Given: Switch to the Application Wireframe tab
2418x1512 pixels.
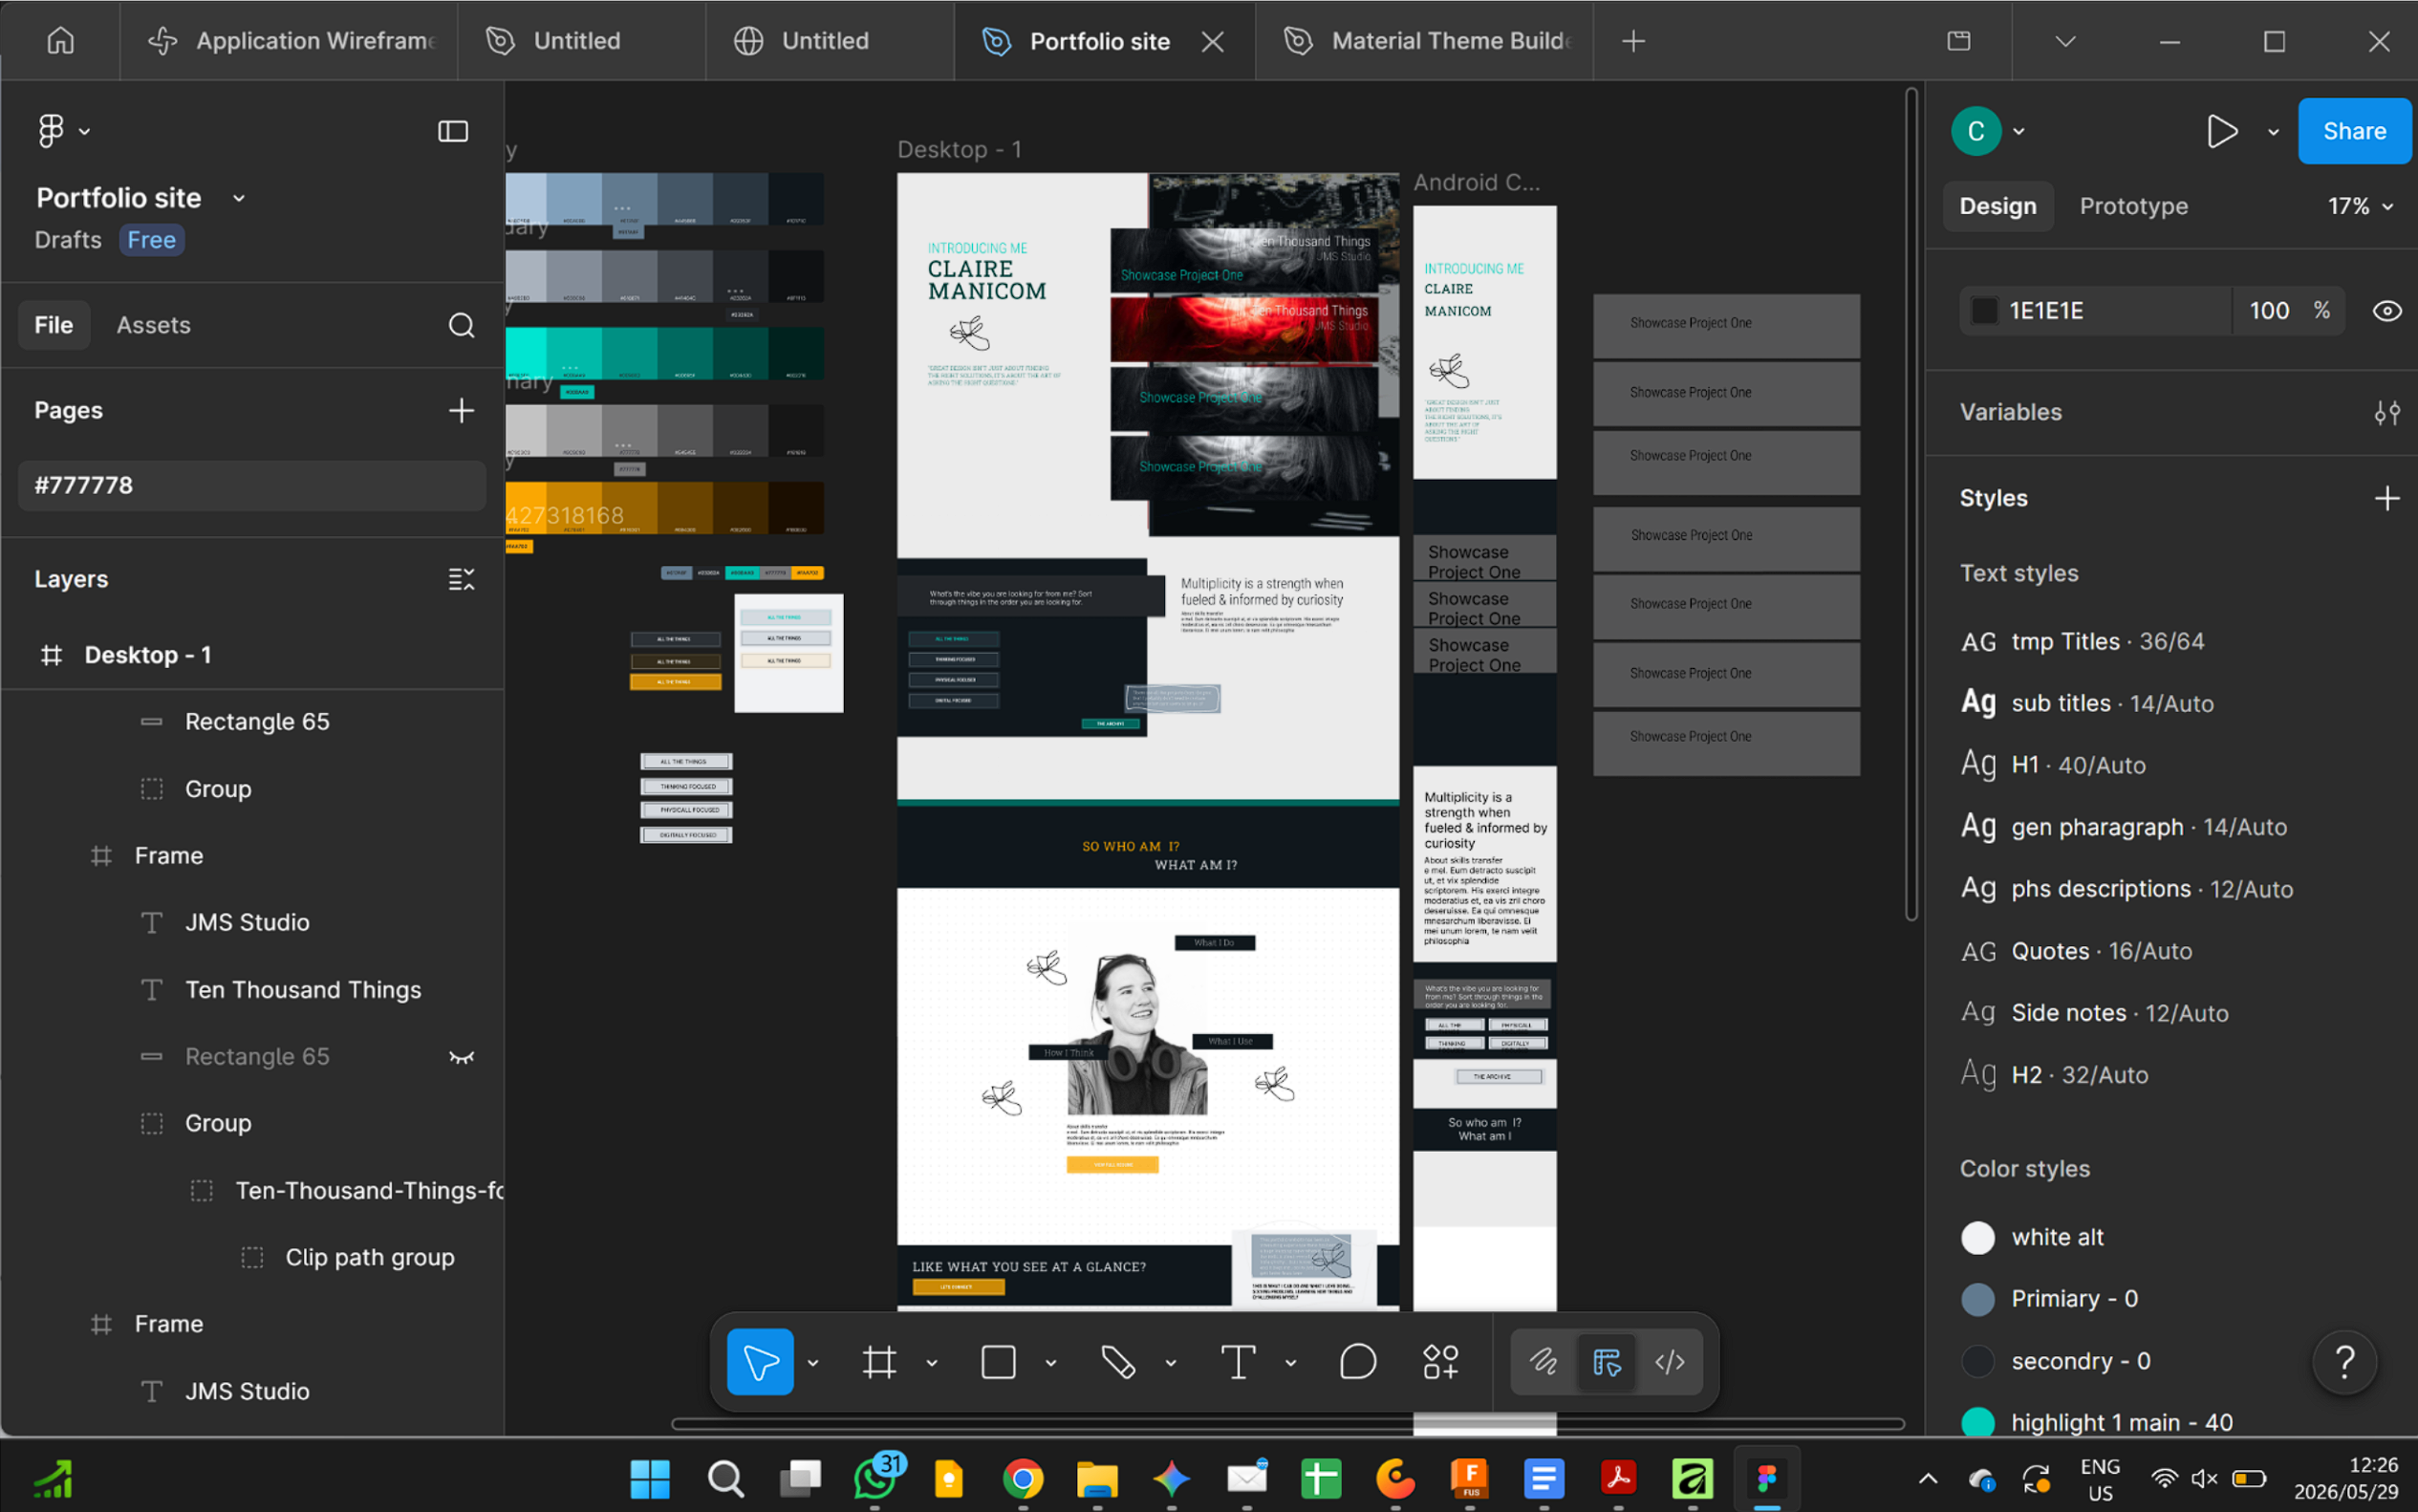Looking at the screenshot, I should click(289, 41).
